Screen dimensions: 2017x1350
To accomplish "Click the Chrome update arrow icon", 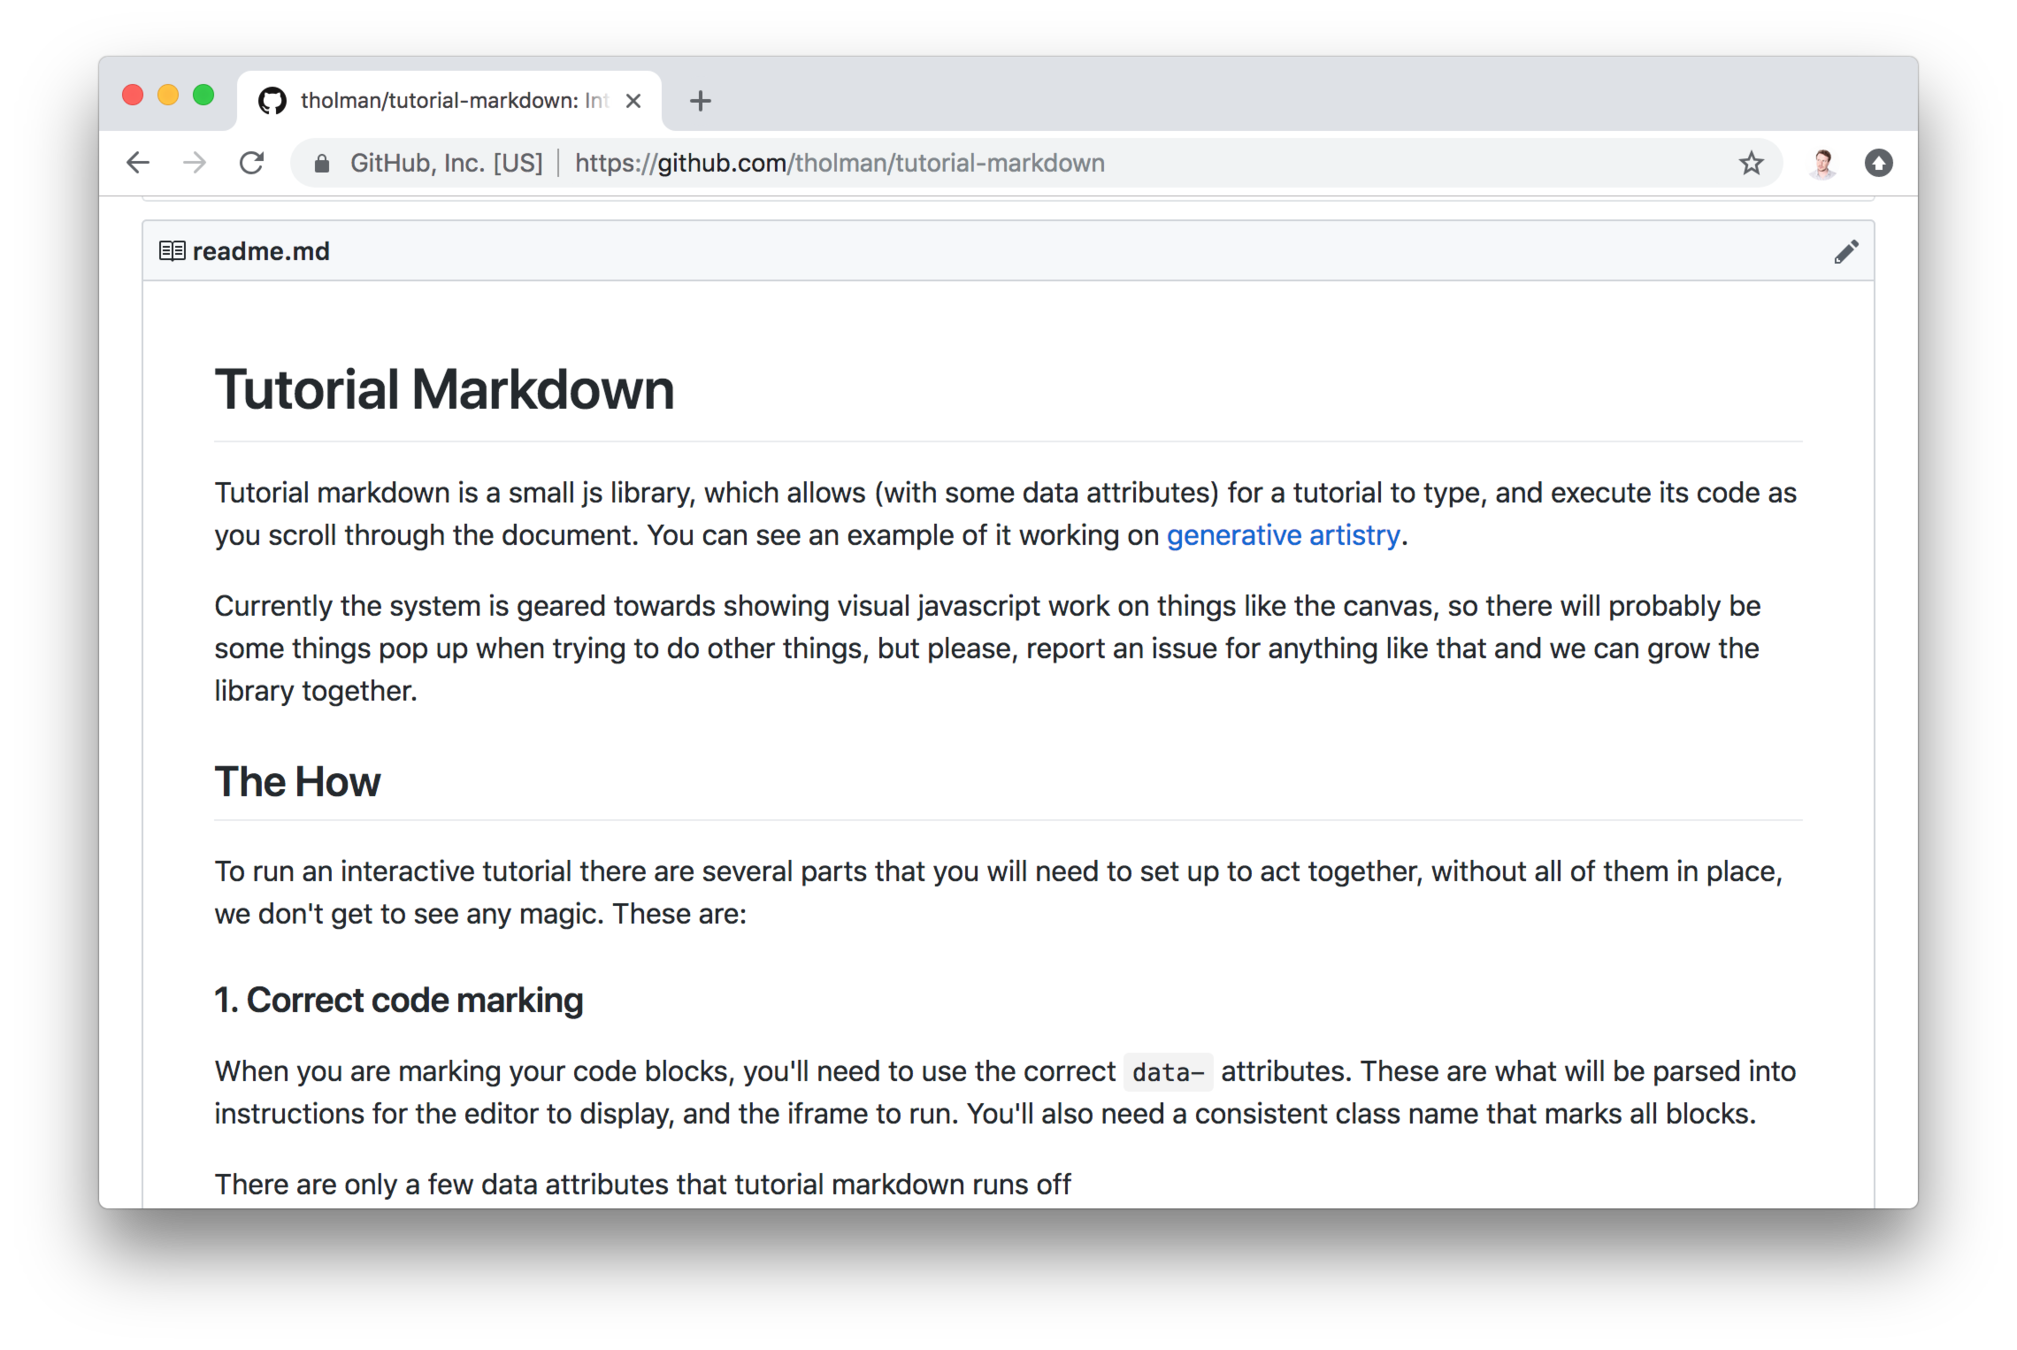I will [x=1878, y=163].
